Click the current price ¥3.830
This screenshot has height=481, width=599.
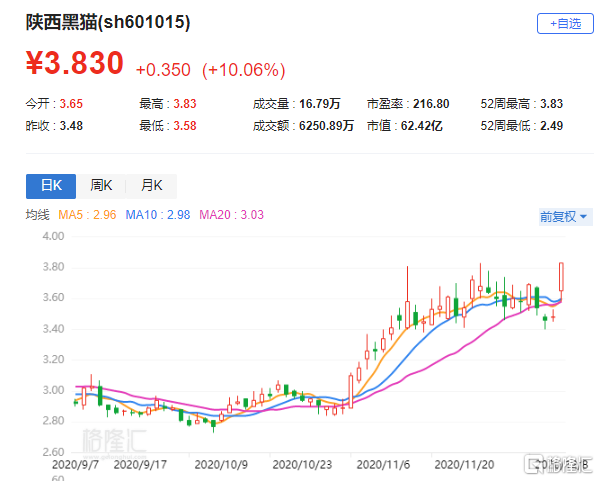pos(74,63)
